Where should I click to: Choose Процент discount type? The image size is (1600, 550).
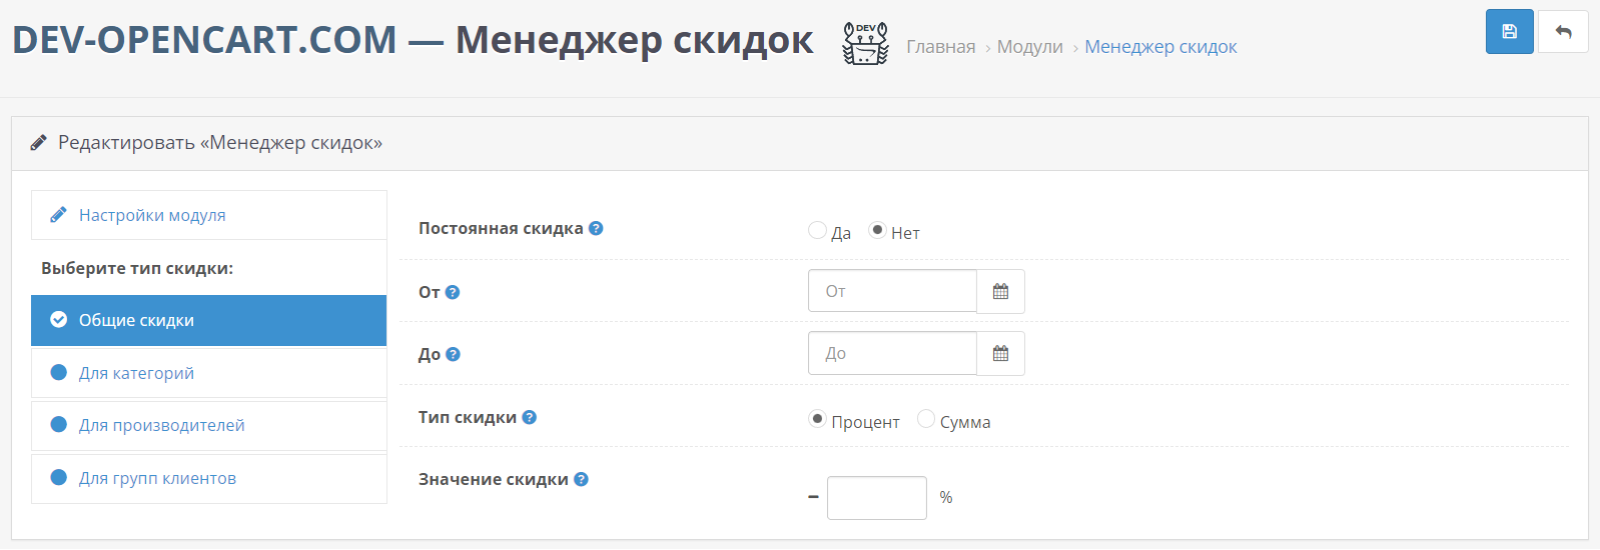pos(818,419)
